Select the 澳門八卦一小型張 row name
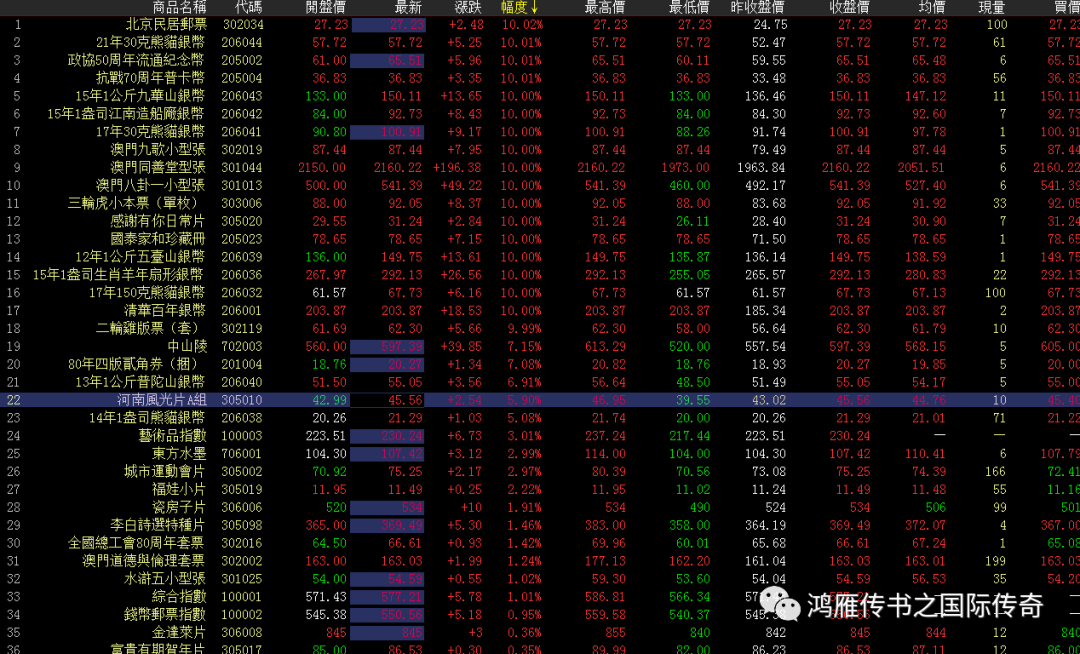This screenshot has width=1080, height=654. pyautogui.click(x=151, y=185)
